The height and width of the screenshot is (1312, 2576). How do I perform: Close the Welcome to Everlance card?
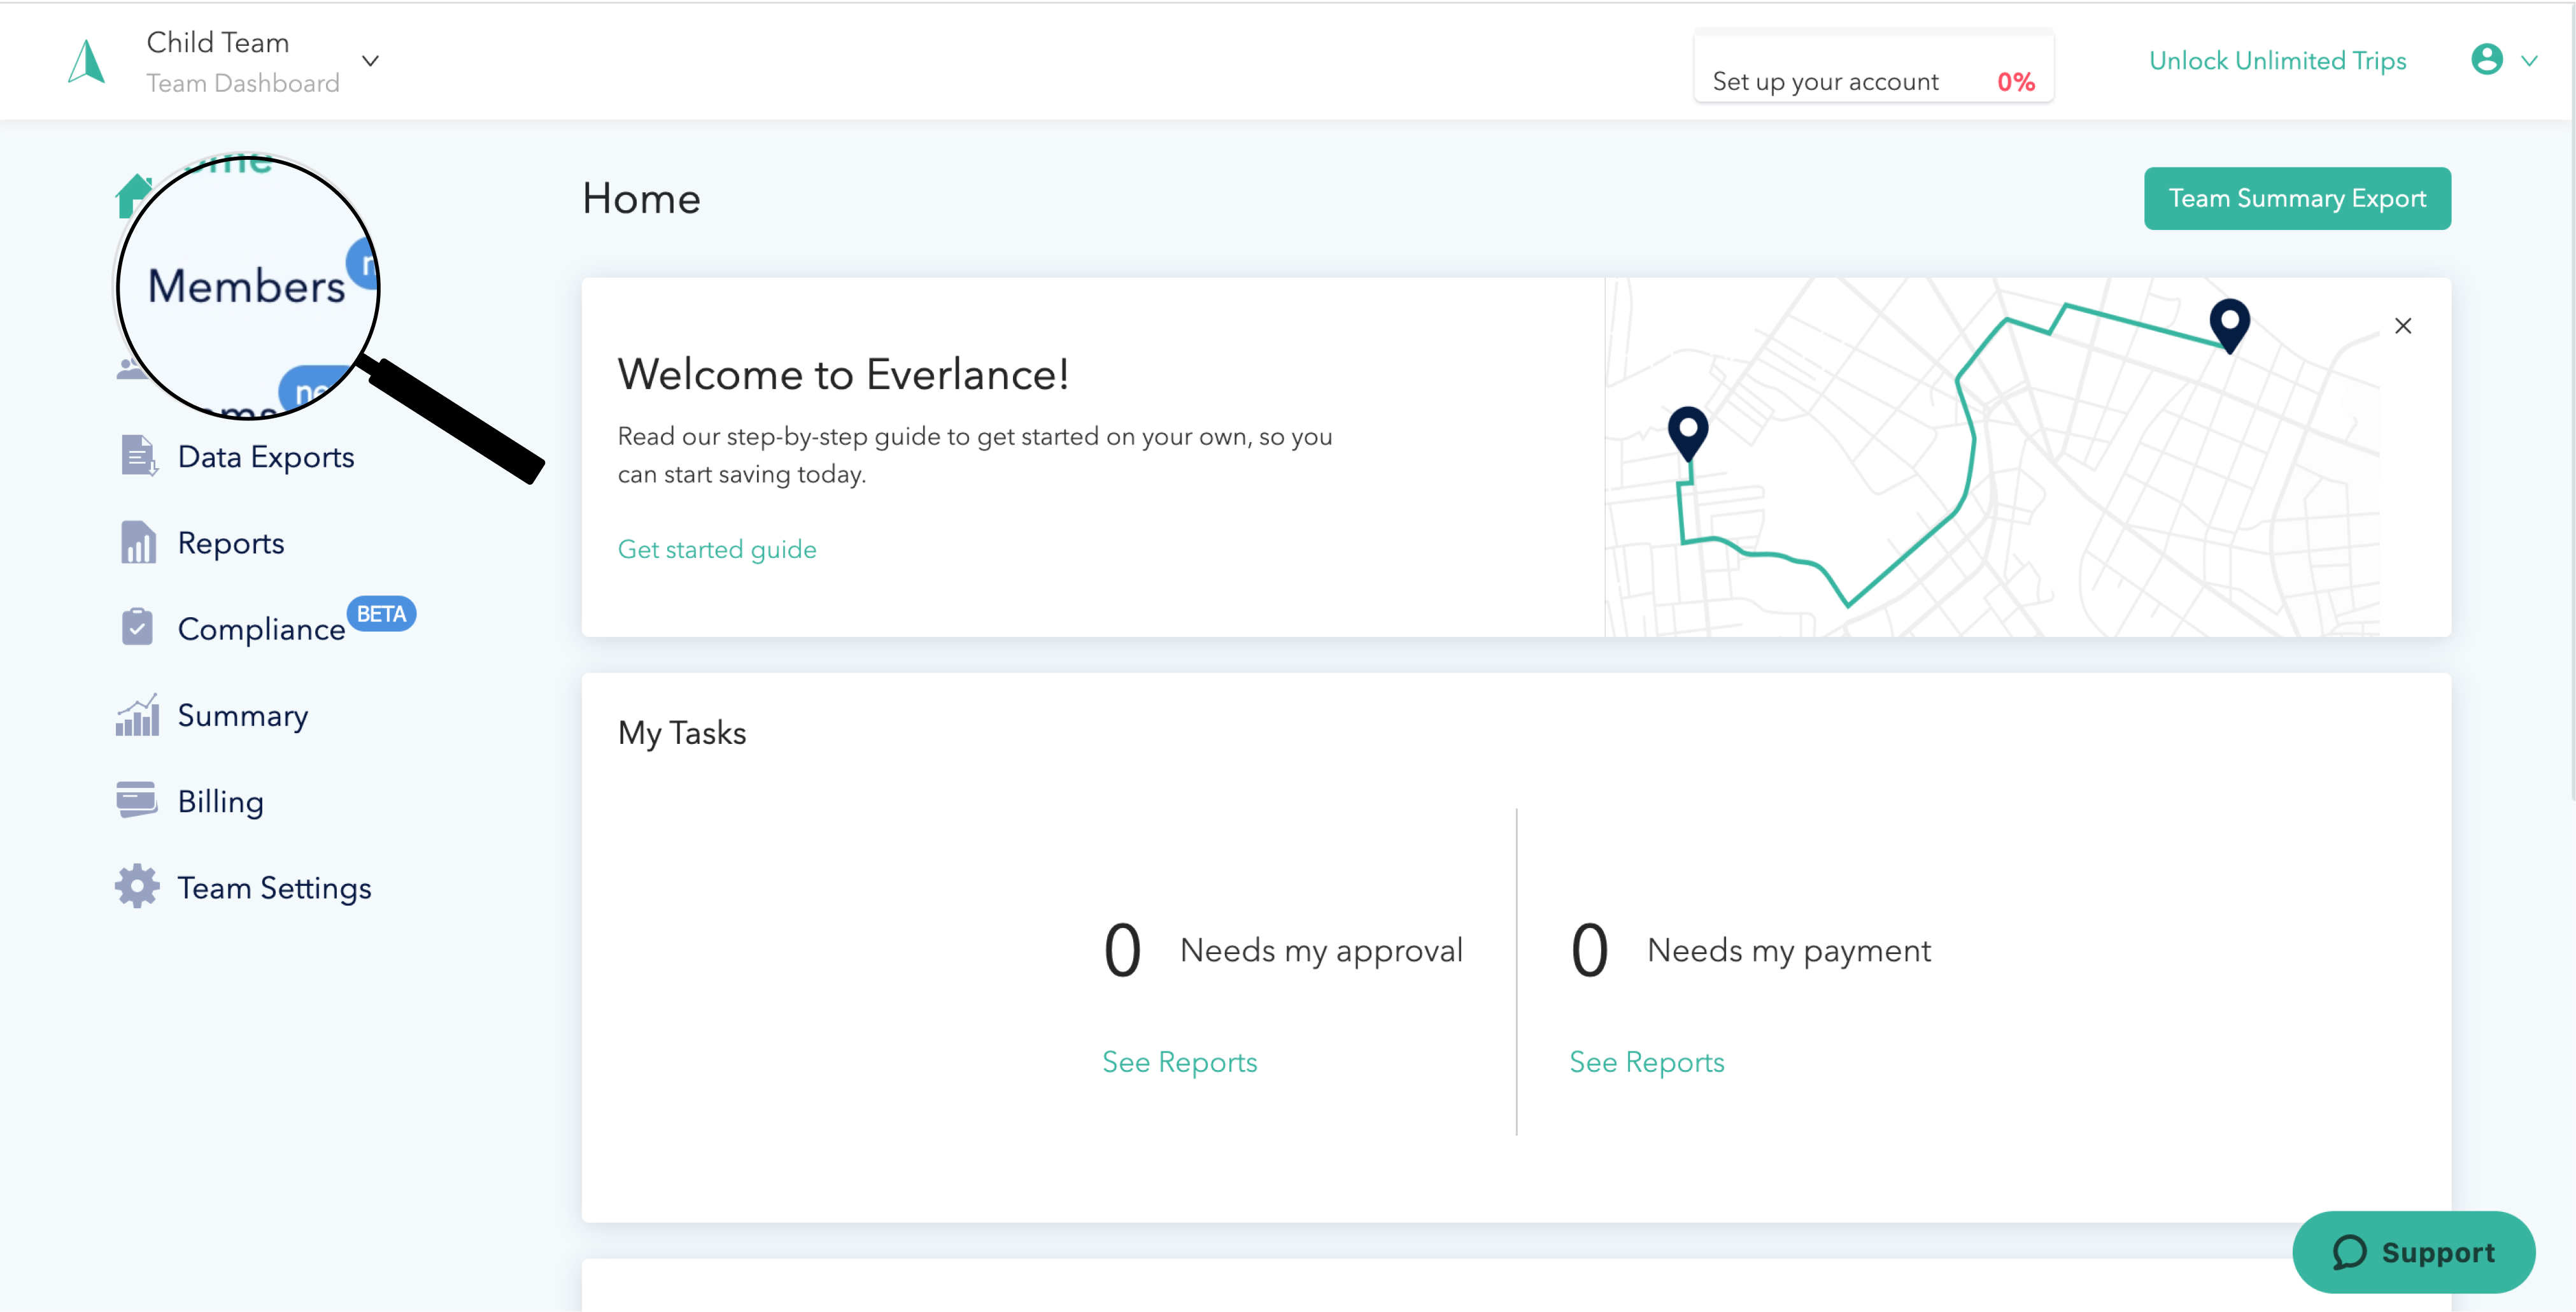(x=2403, y=326)
